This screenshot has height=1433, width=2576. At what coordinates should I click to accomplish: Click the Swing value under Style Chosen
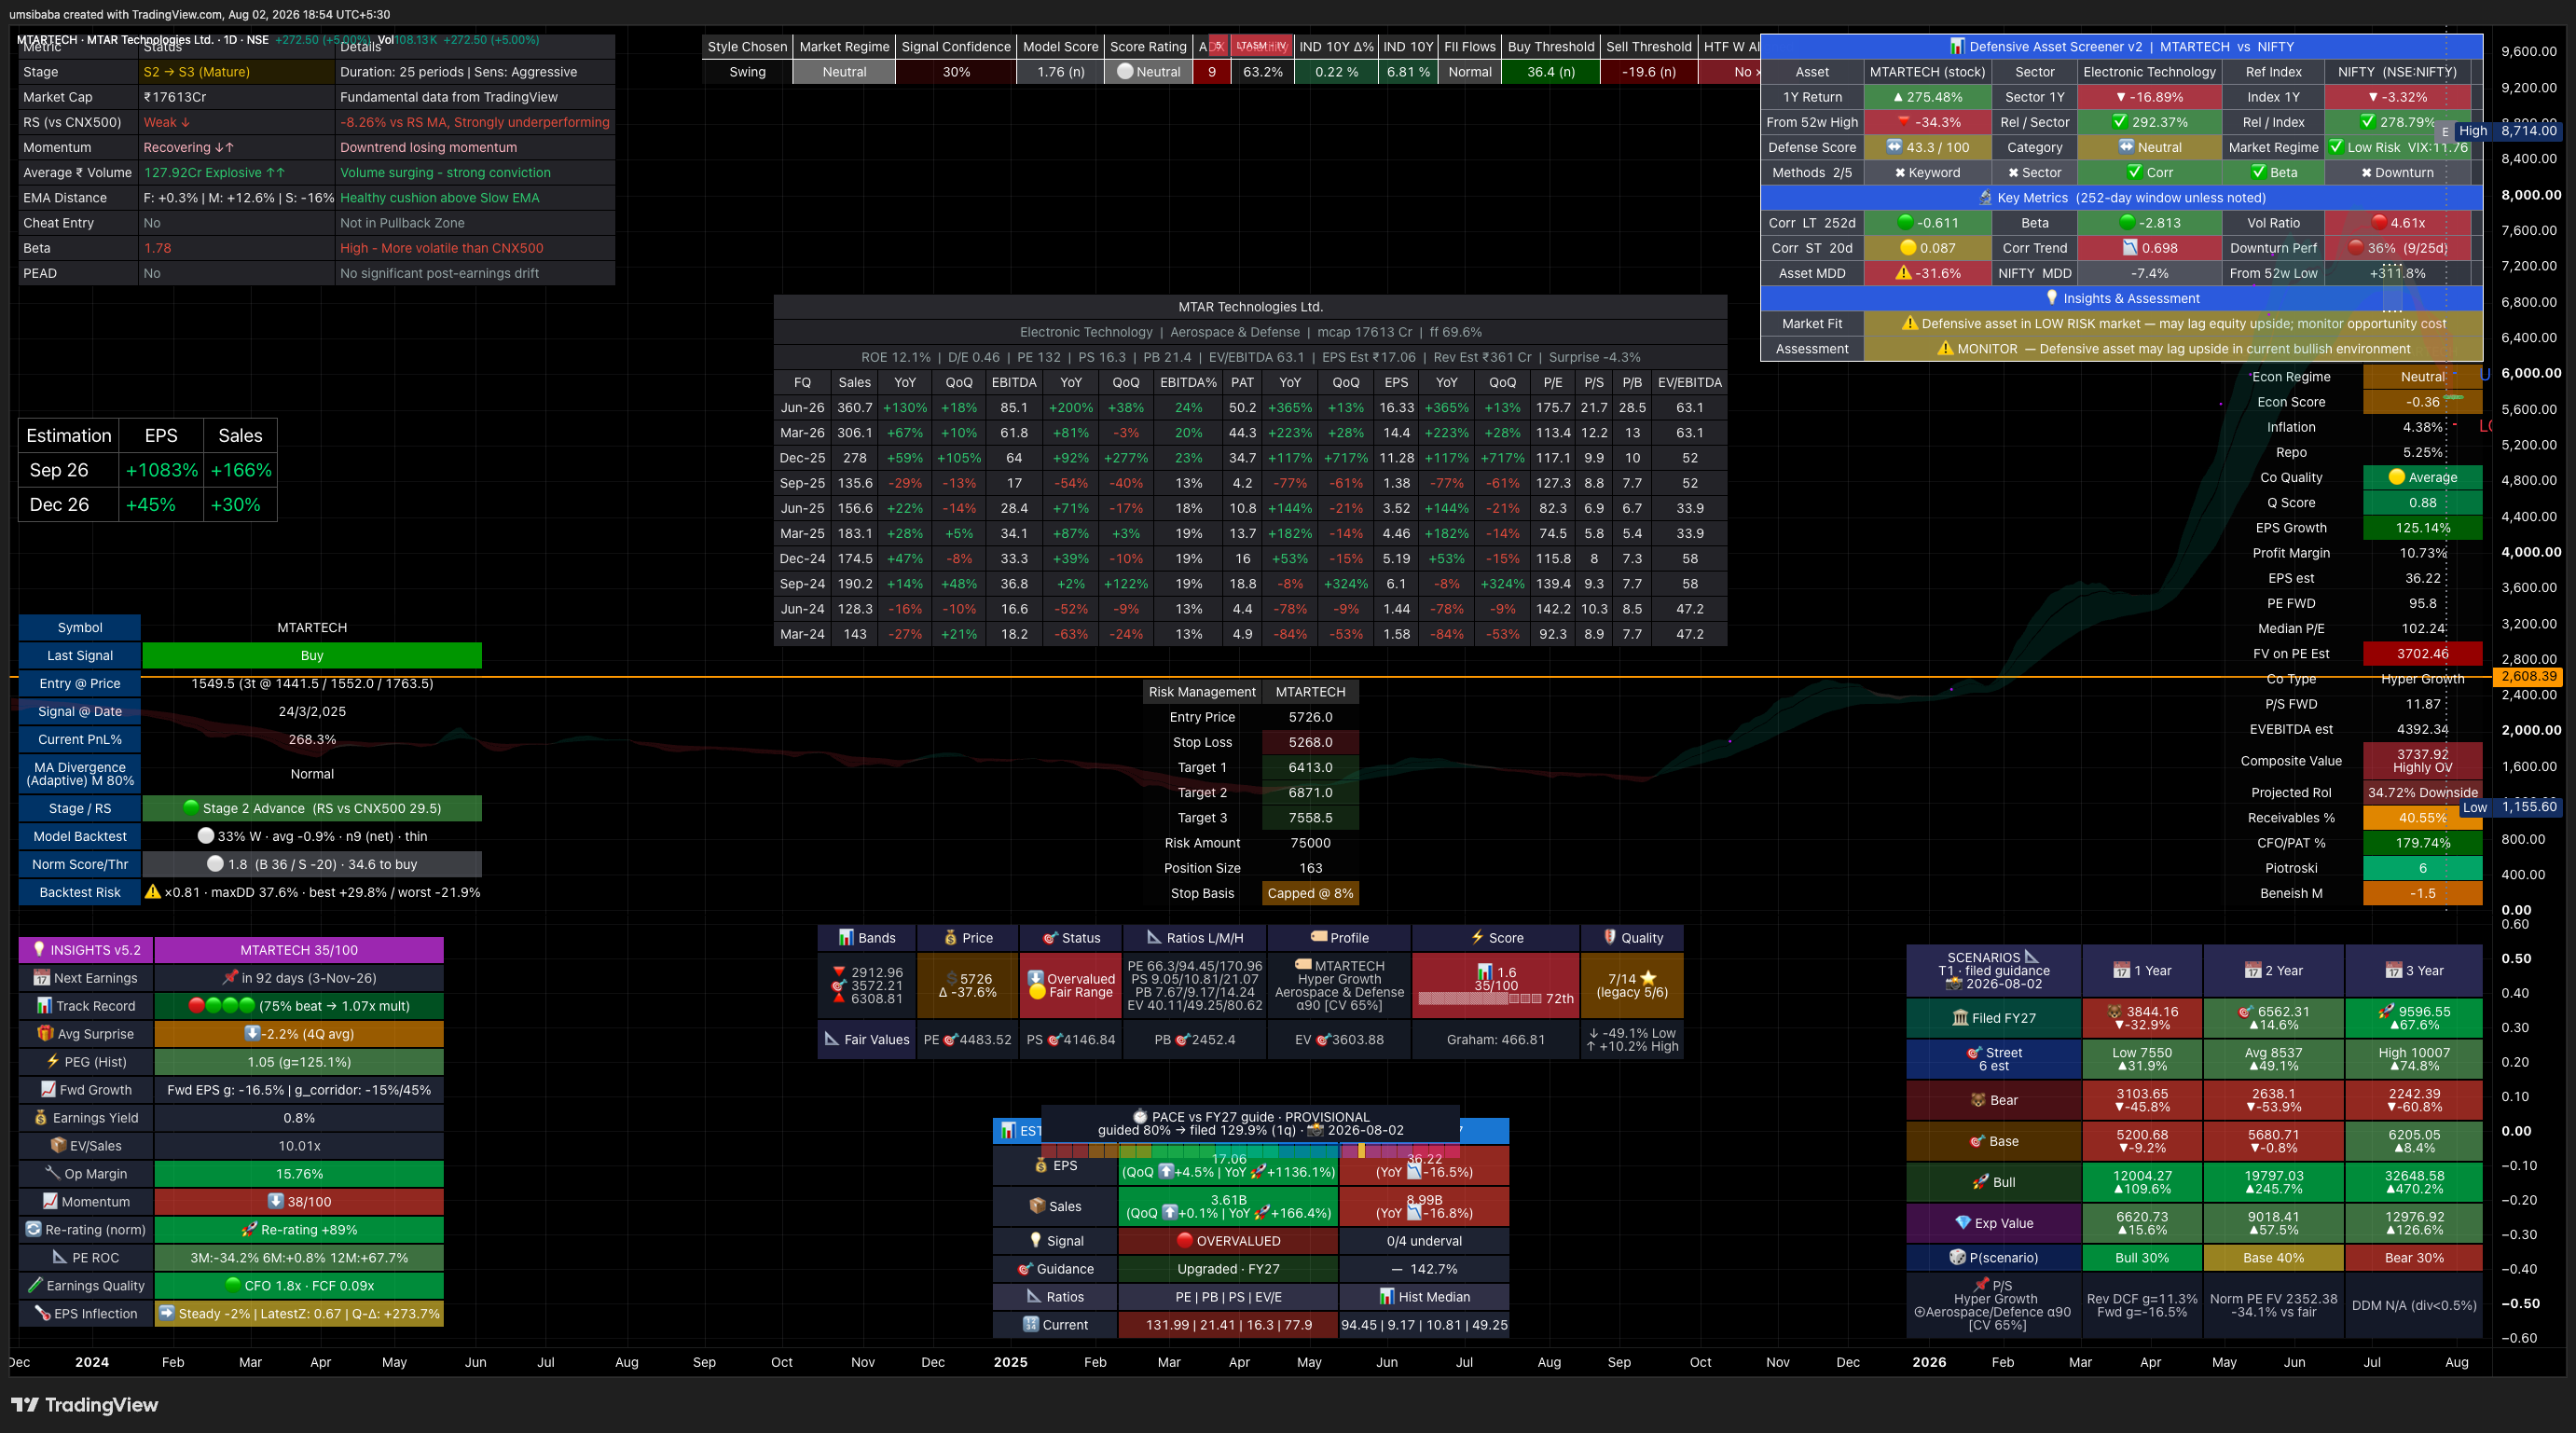tap(747, 72)
